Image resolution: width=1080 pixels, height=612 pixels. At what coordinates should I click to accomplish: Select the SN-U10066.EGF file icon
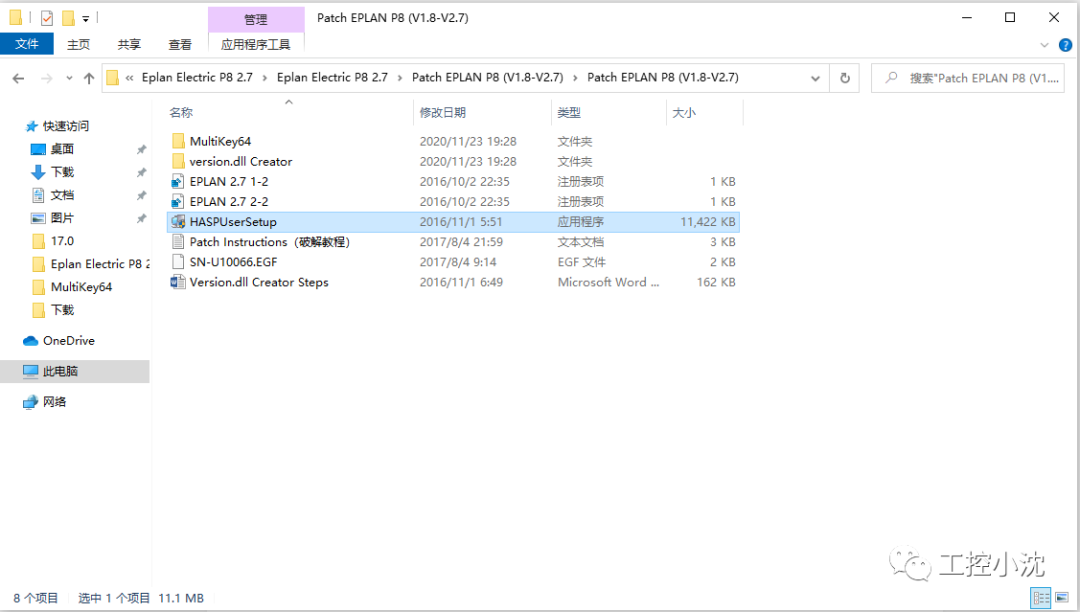(178, 262)
